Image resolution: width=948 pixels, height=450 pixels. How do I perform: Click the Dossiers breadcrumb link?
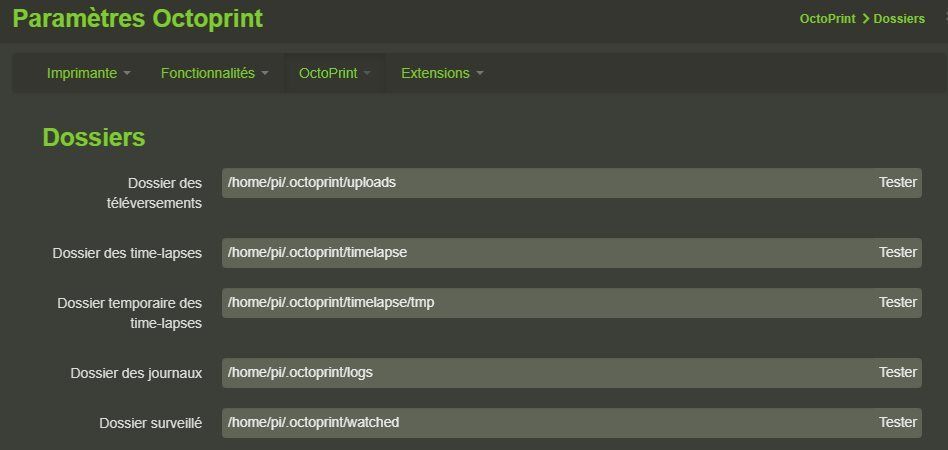click(x=899, y=19)
